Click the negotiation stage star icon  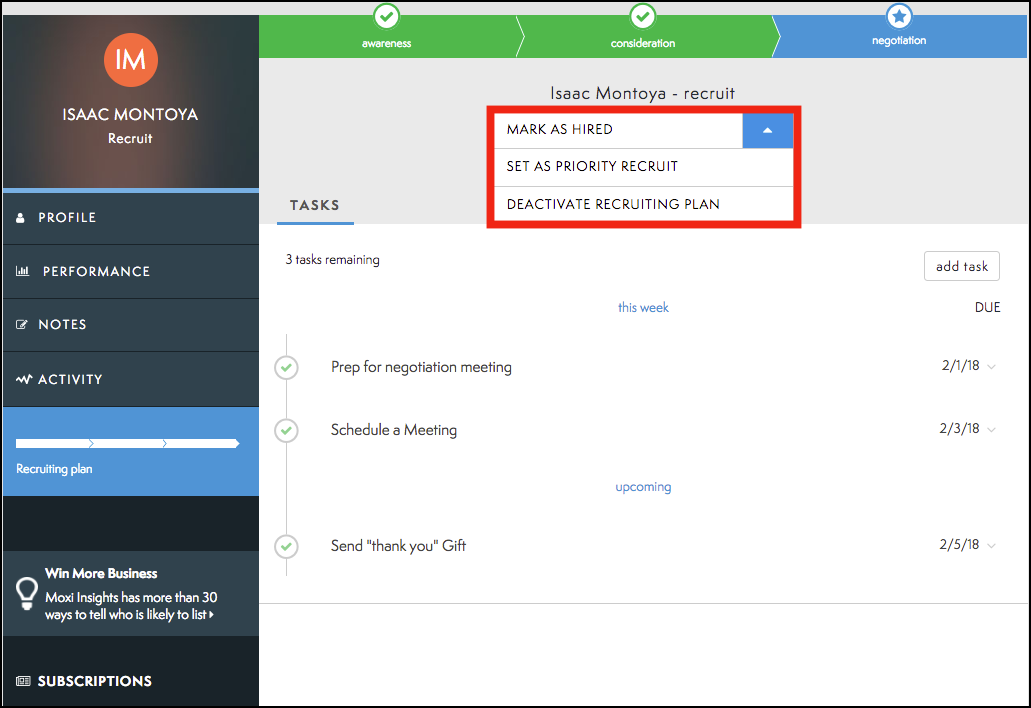click(x=899, y=16)
